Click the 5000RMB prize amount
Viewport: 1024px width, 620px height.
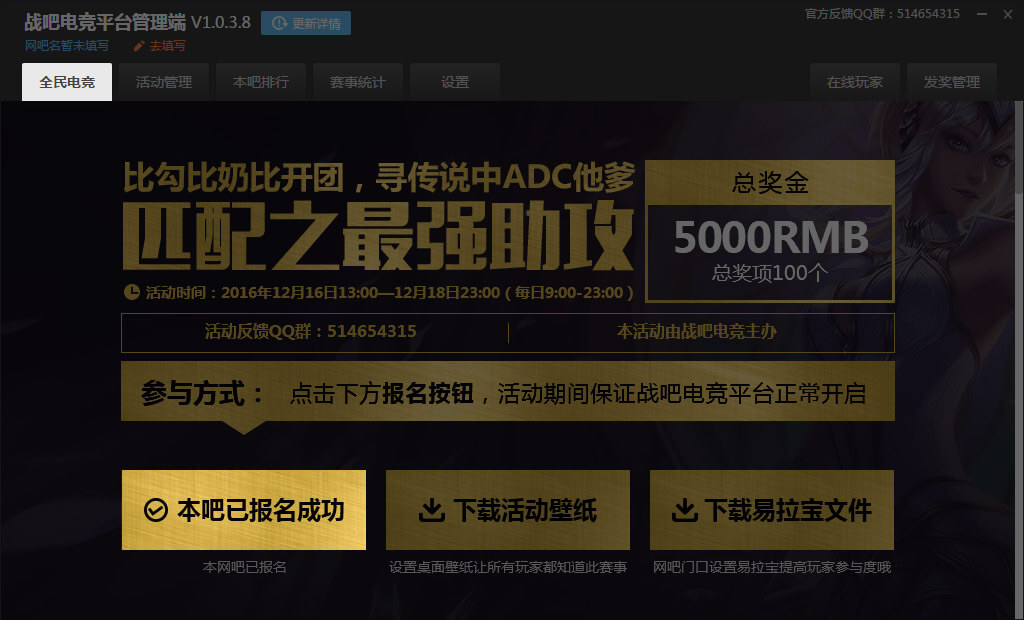(x=771, y=237)
